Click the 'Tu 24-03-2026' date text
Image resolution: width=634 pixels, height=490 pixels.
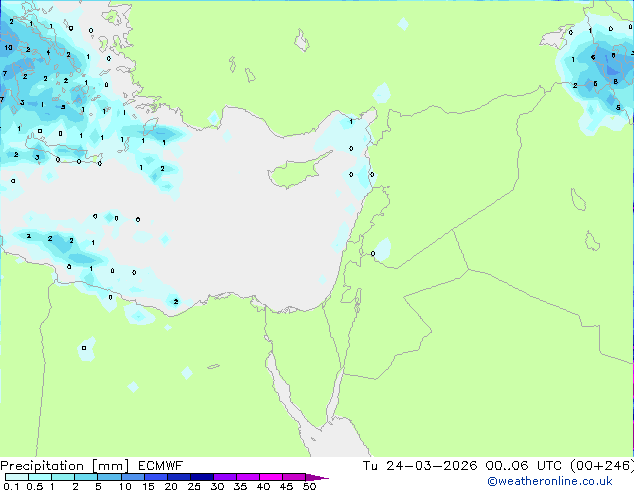pyautogui.click(x=420, y=466)
